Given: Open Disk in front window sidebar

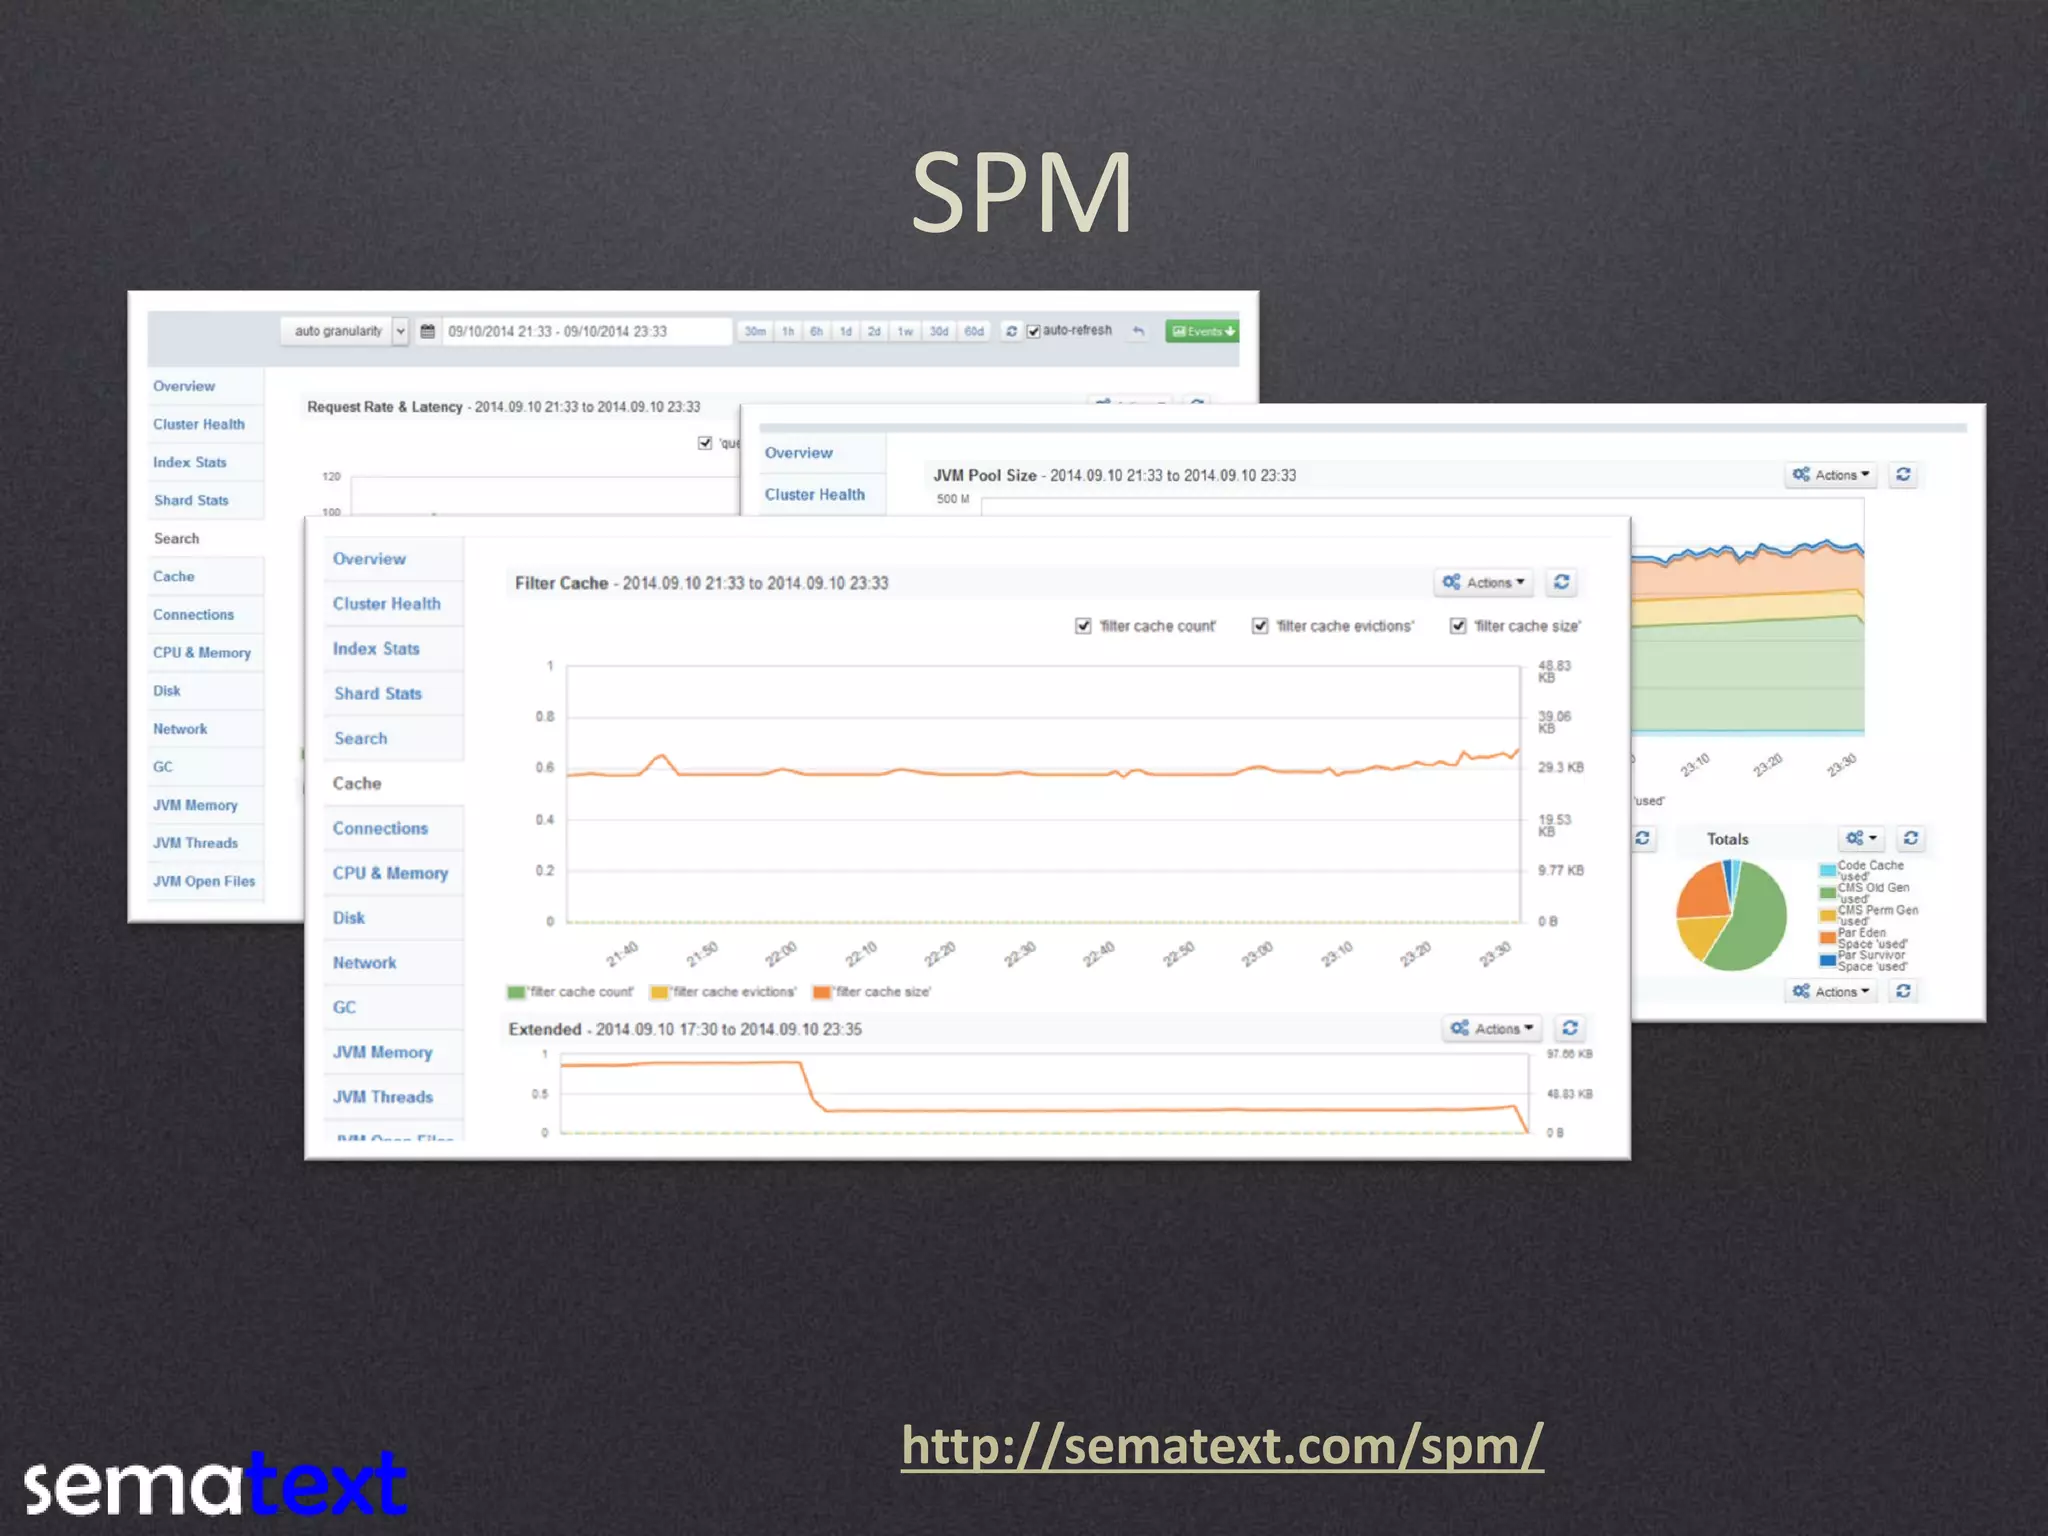Looking at the screenshot, I should click(349, 918).
